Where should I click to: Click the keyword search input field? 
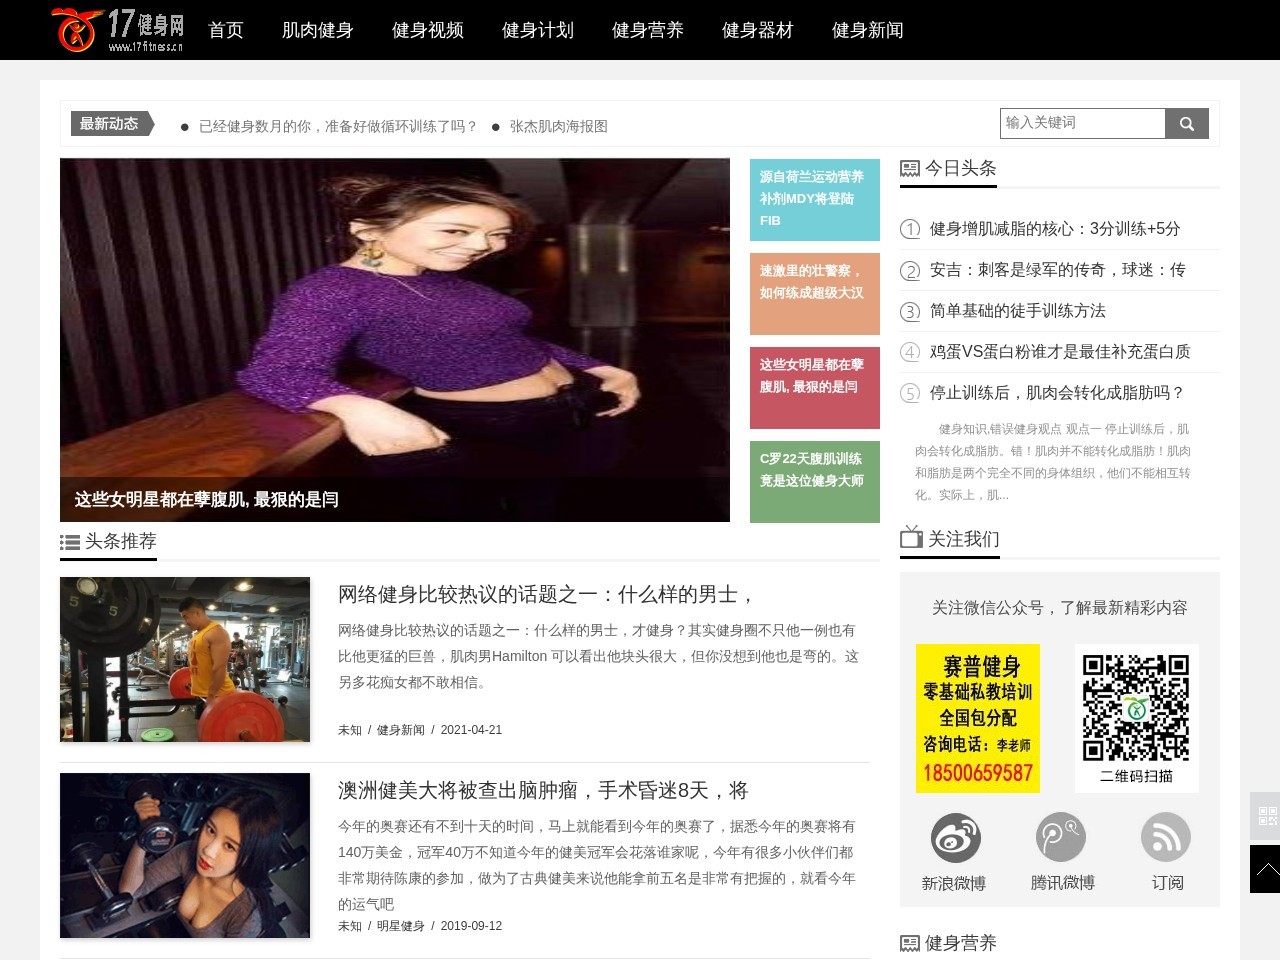(x=1082, y=123)
